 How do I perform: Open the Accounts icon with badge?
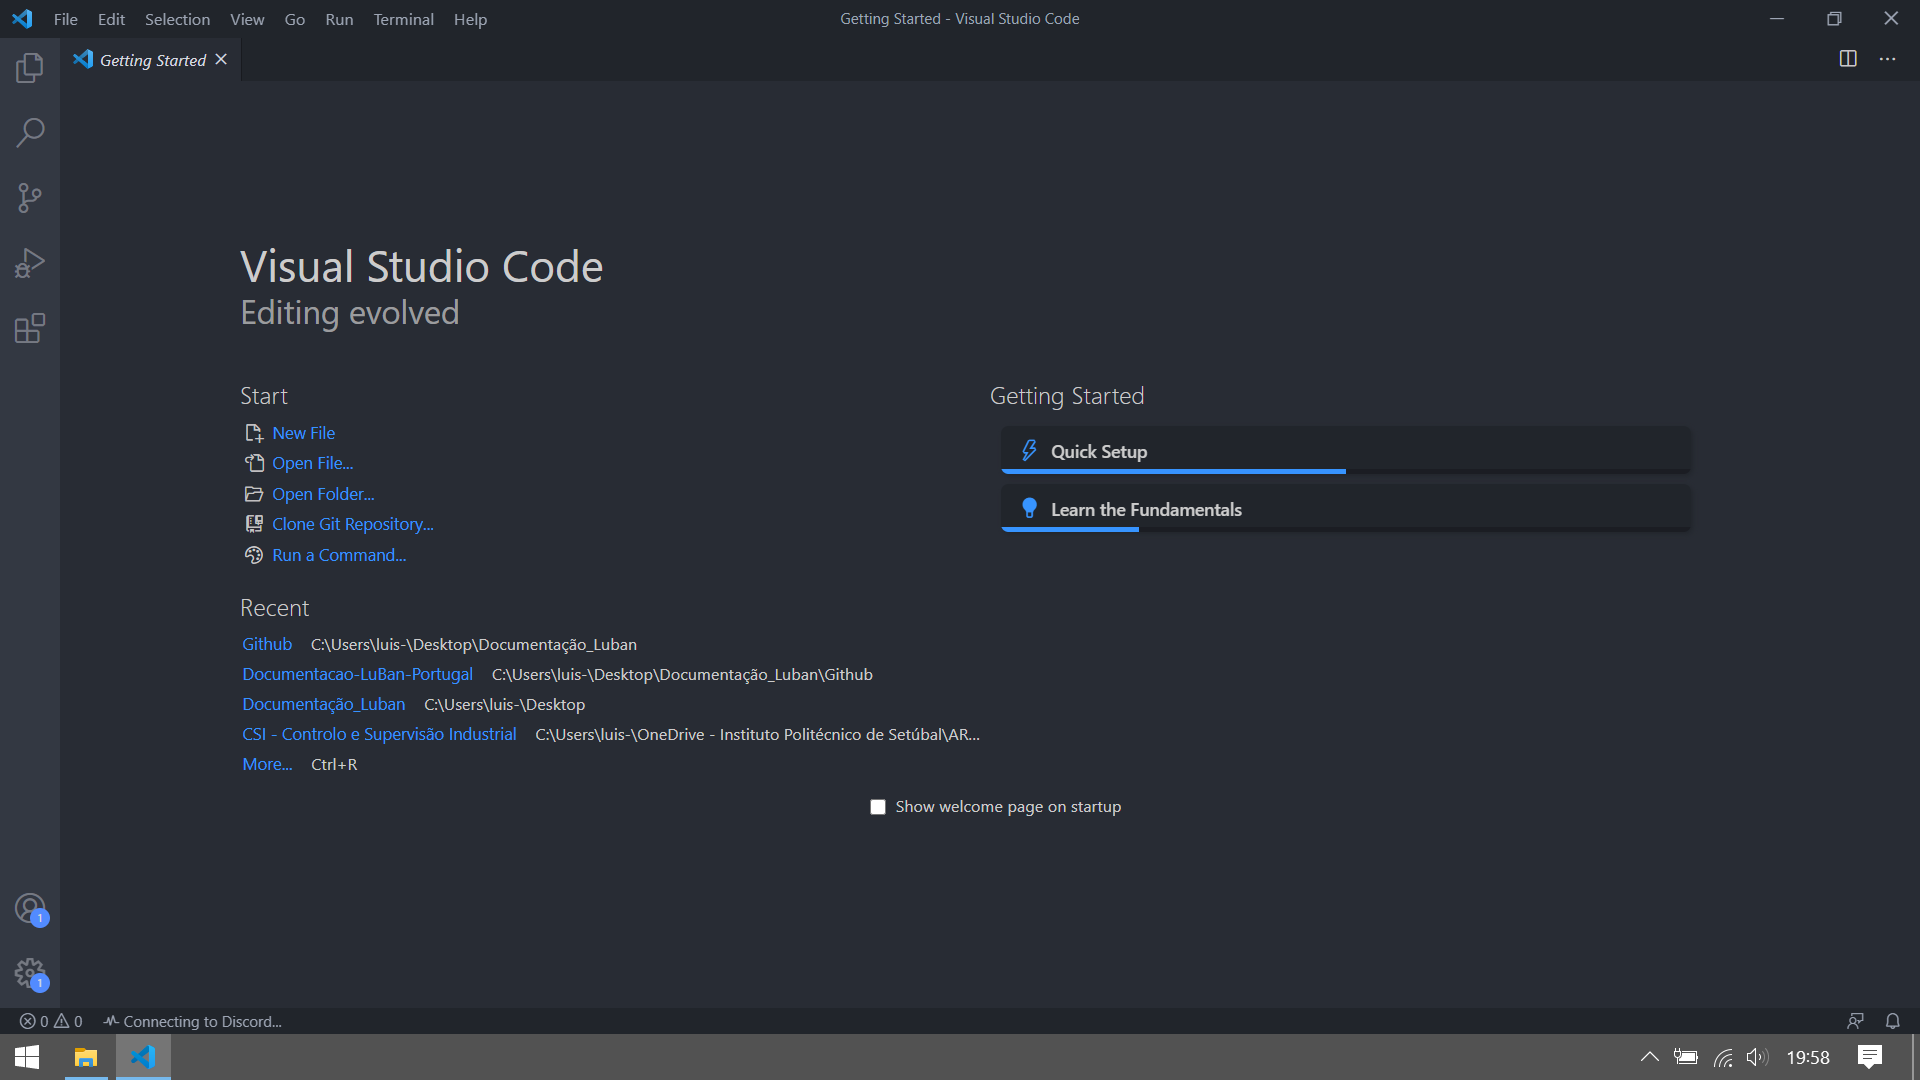click(x=30, y=909)
